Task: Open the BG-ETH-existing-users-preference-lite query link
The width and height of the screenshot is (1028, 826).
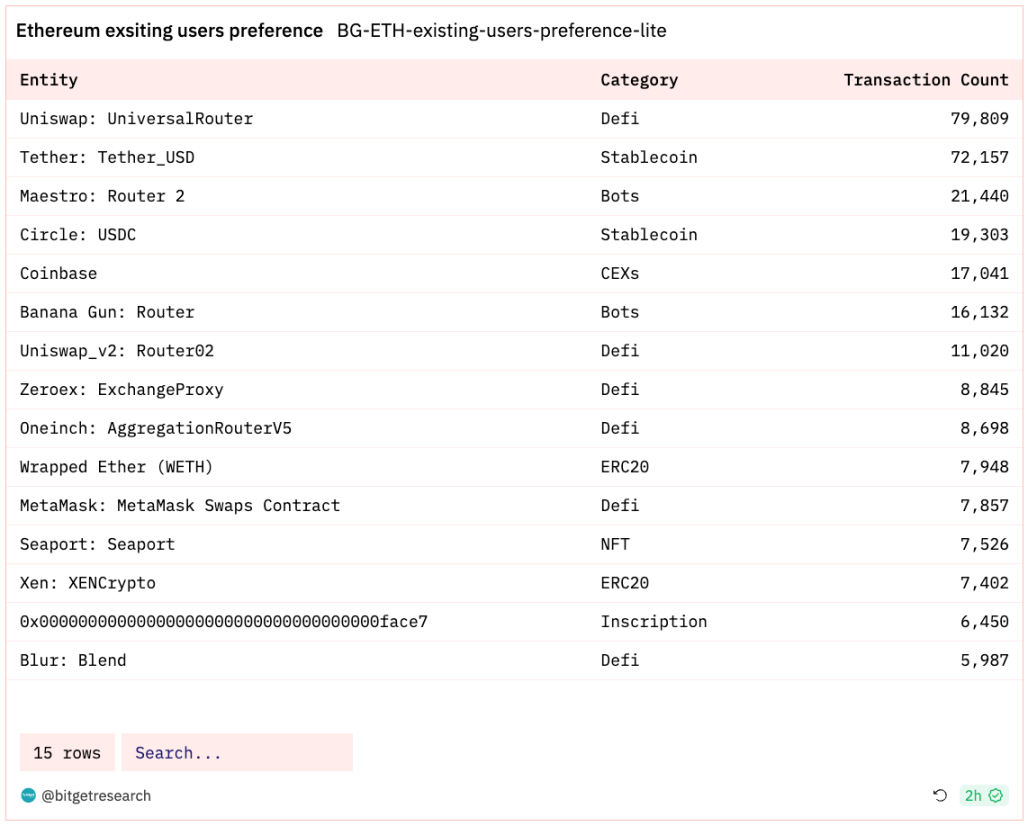Action: coord(502,30)
